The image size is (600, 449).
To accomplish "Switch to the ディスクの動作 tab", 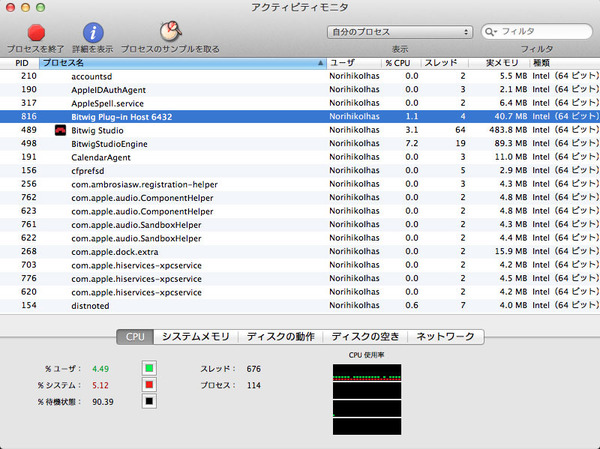I will (280, 337).
